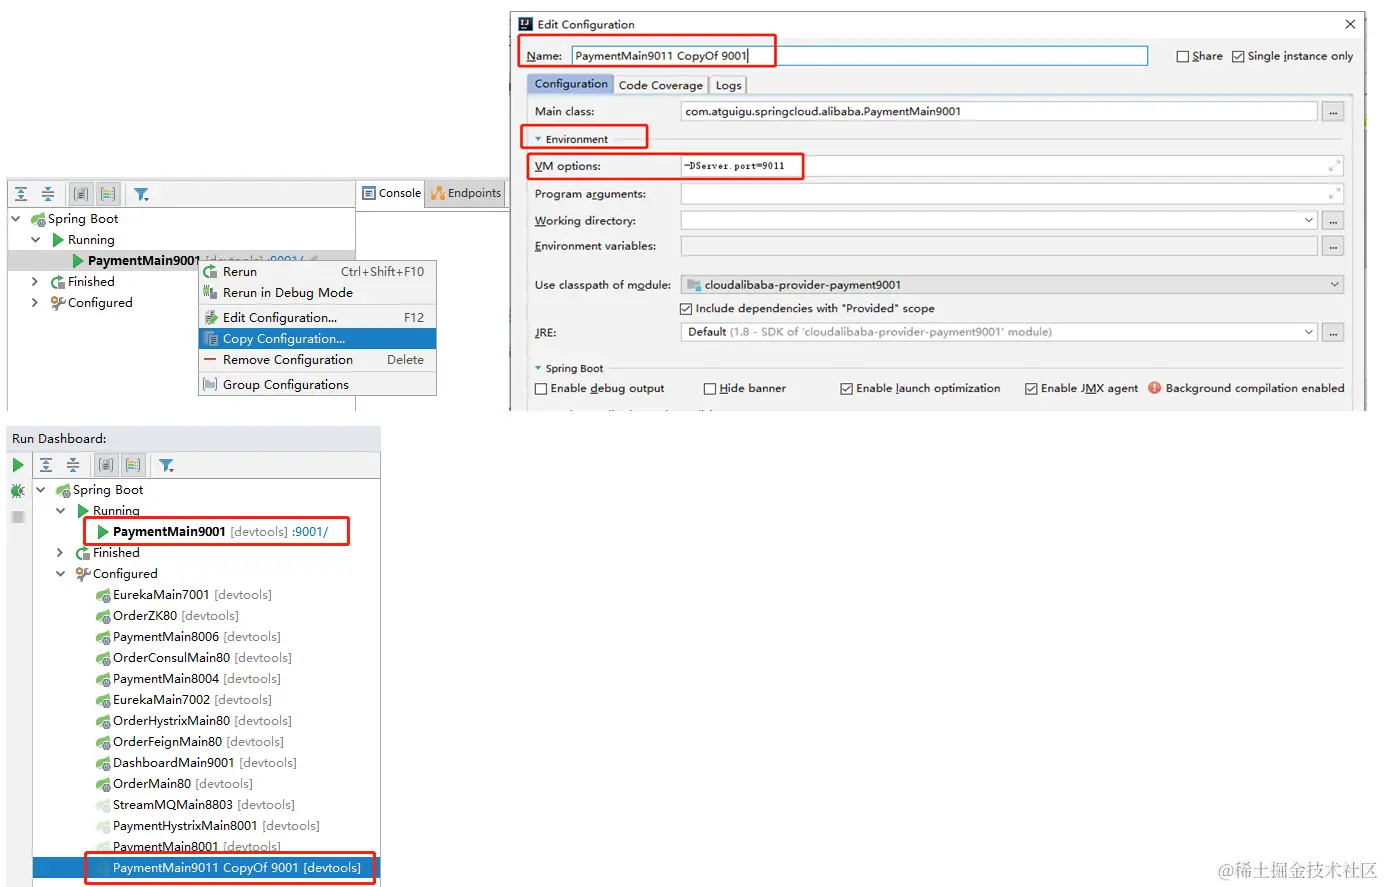Switch to Logs tab
Image resolution: width=1384 pixels, height=887 pixels.
[x=728, y=85]
